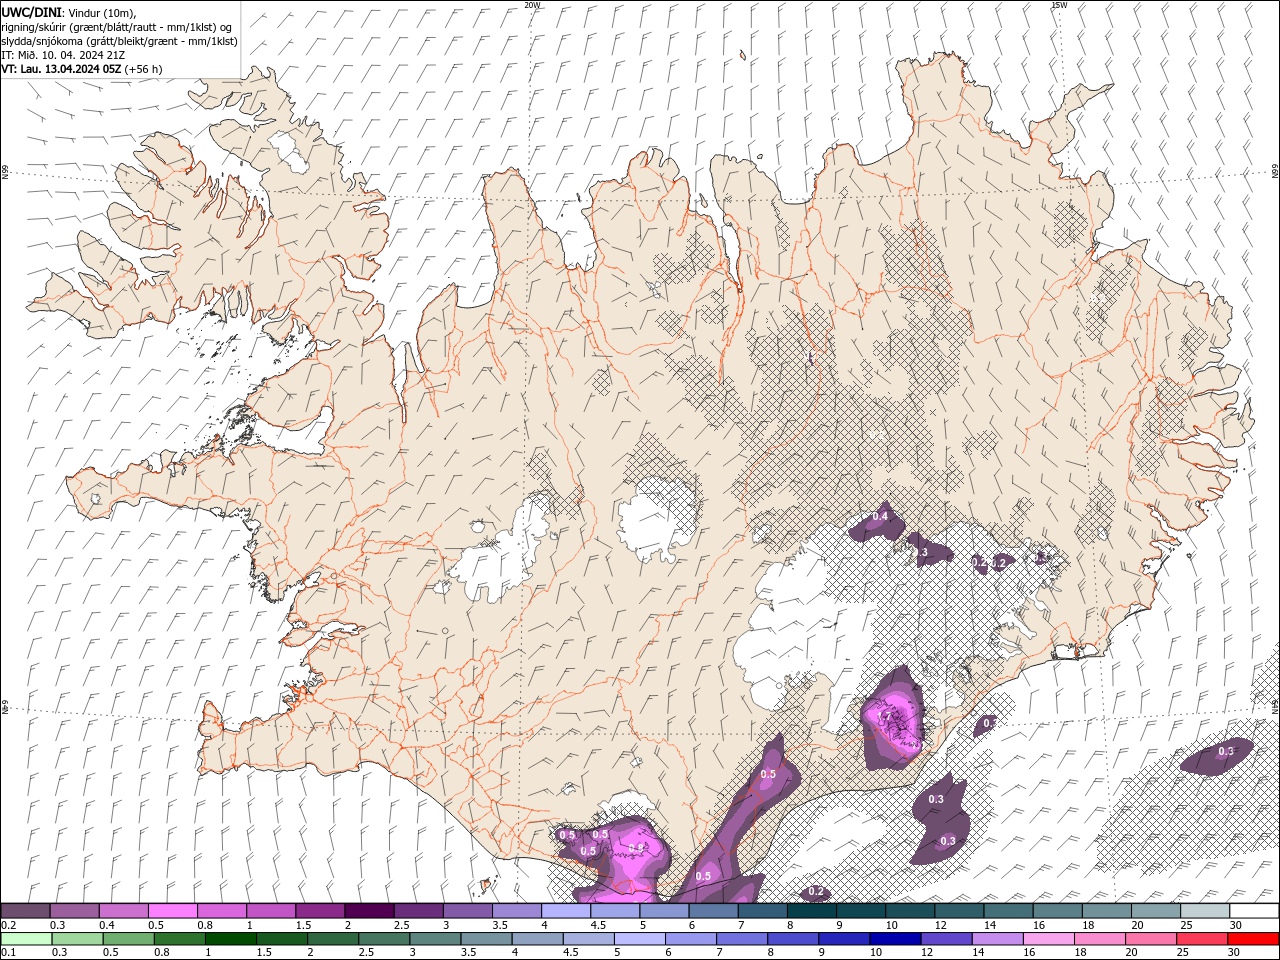Click the 0.4 snowfall value on the map
1280x960 pixels.
point(880,516)
